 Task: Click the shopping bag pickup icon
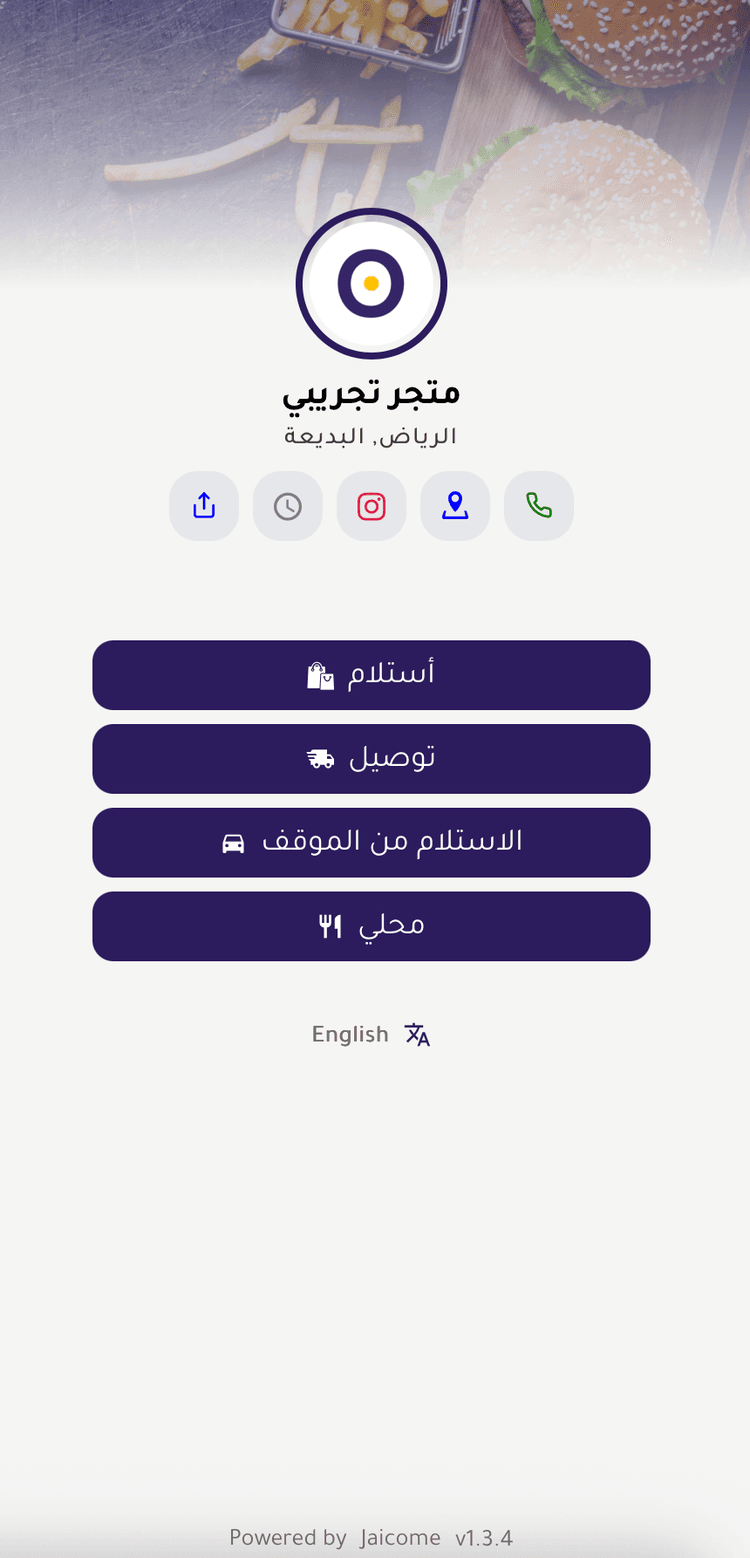tap(320, 677)
